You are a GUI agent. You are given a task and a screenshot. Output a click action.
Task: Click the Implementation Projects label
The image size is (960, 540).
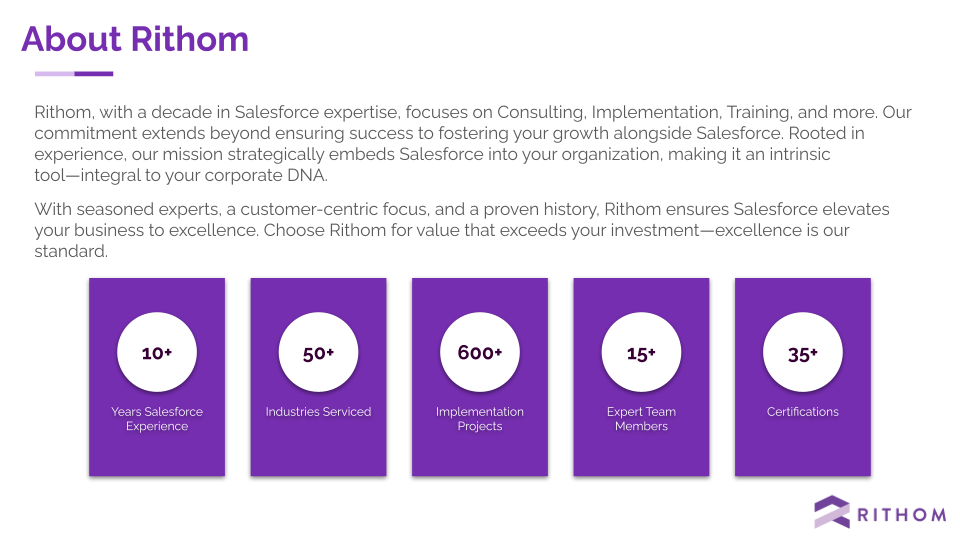(480, 419)
